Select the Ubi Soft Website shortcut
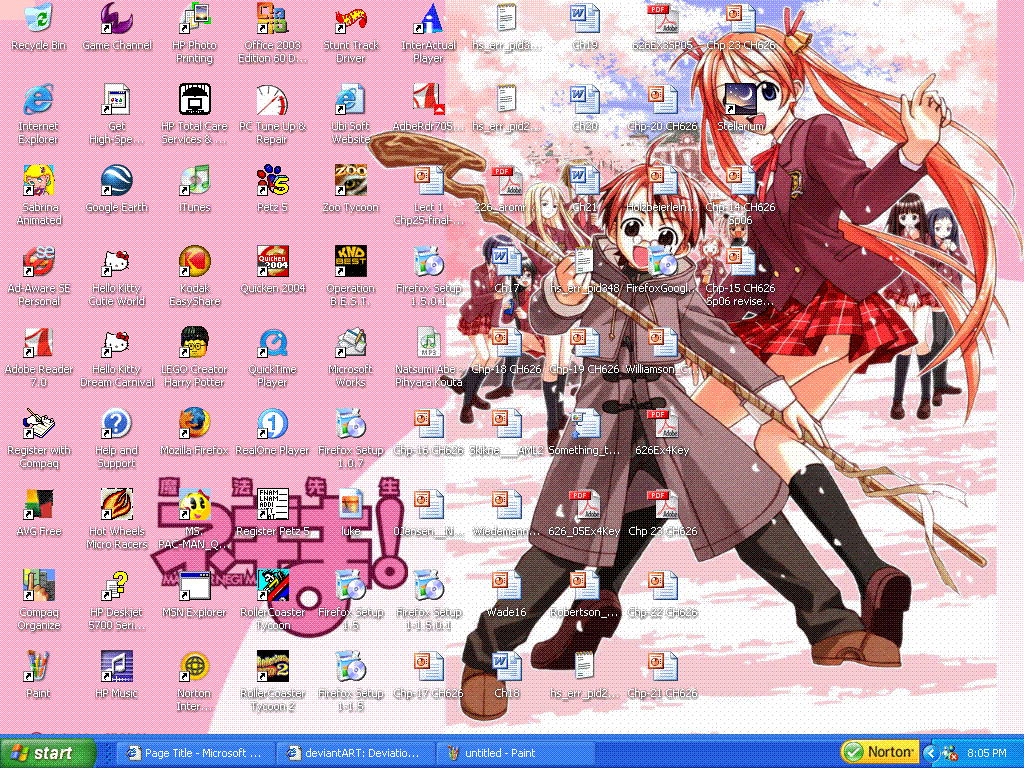 point(351,99)
